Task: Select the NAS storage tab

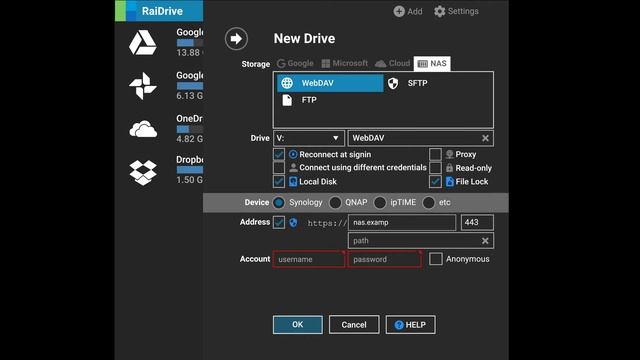Action: click(x=432, y=64)
